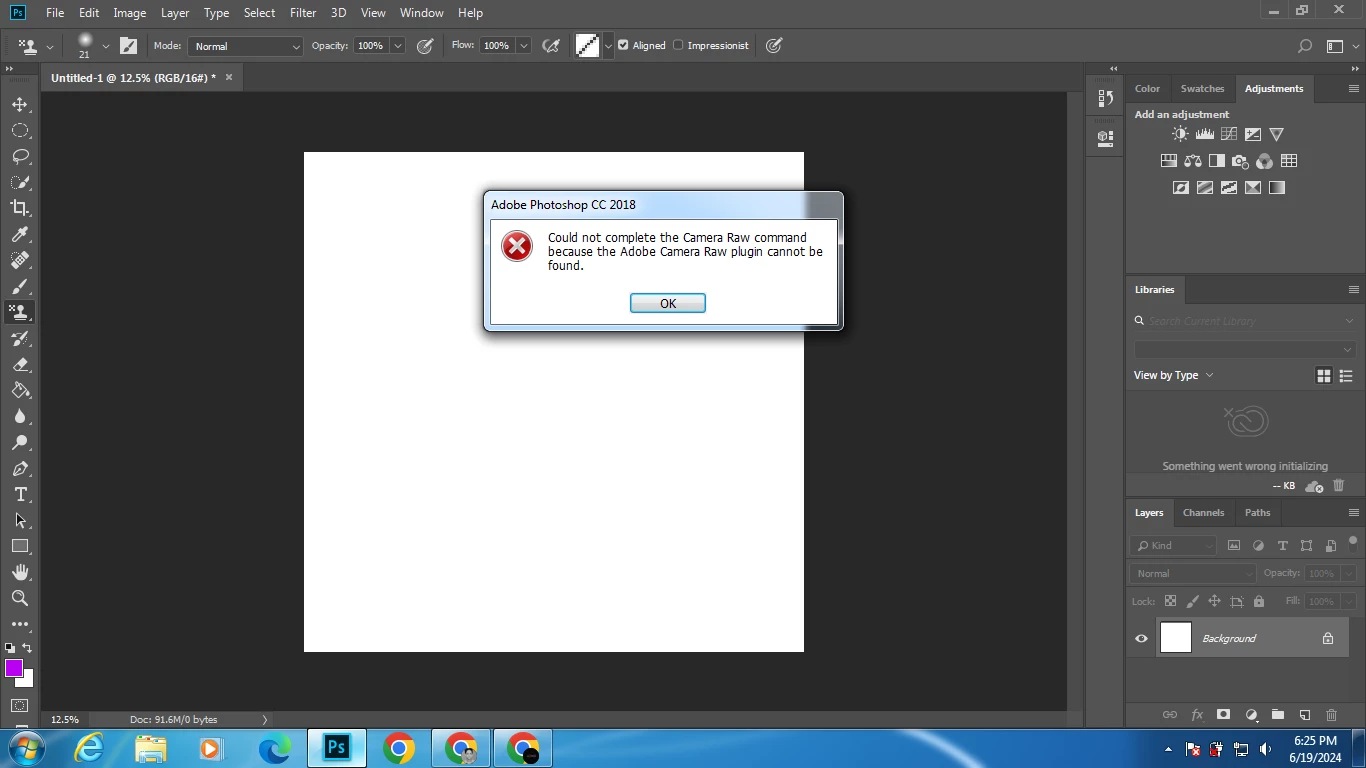Select the Elliptical Marquee tool

point(20,131)
